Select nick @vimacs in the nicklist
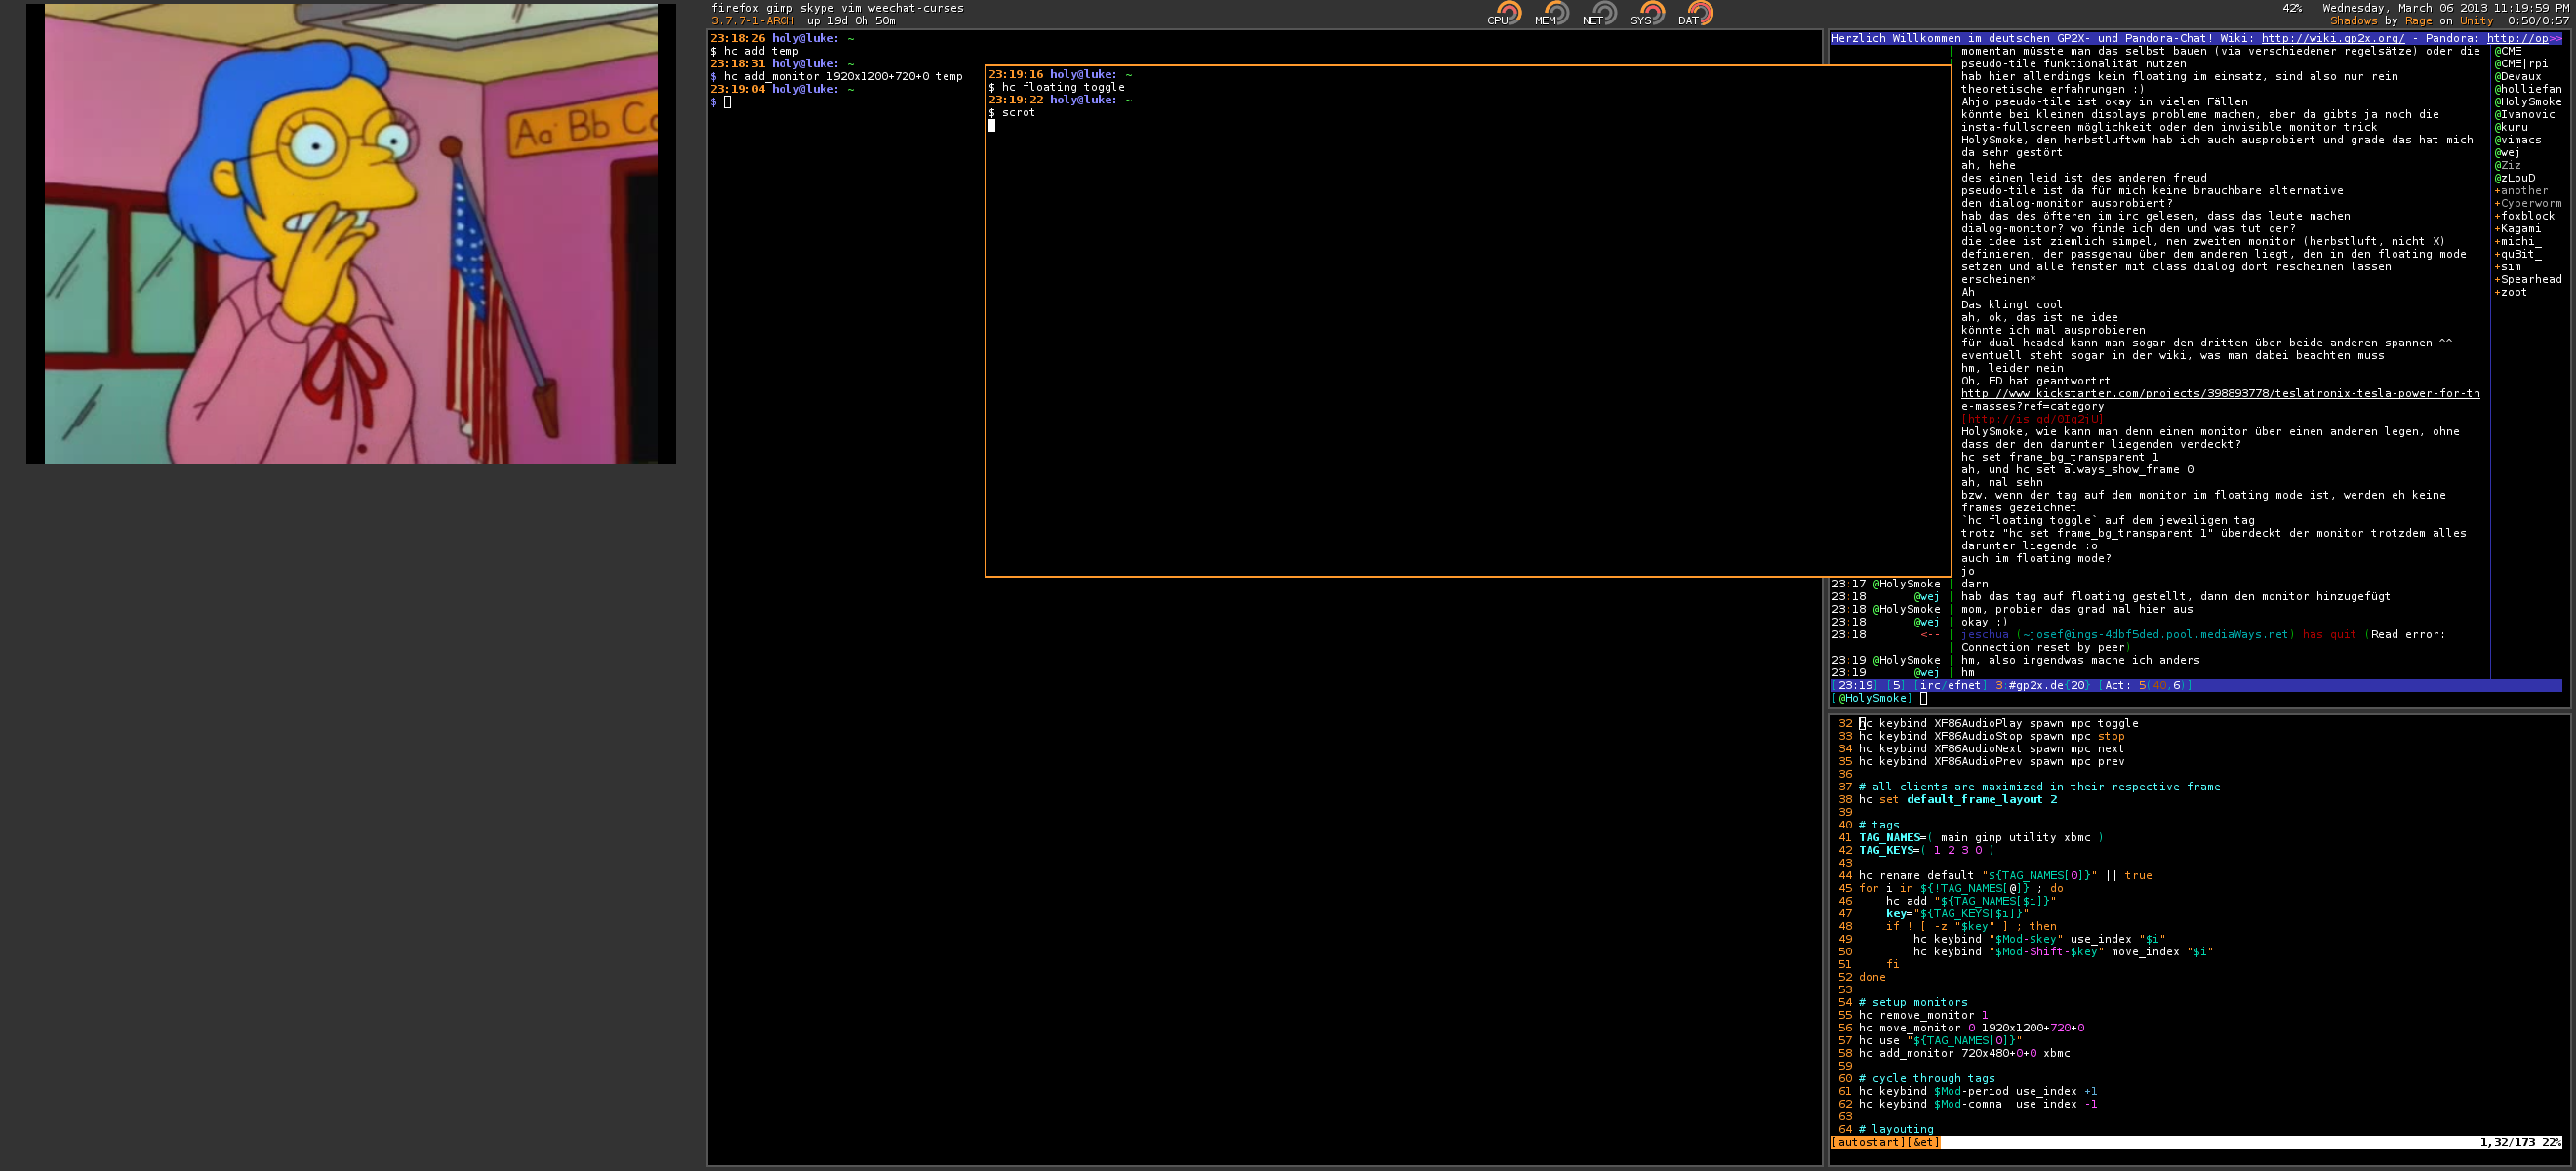This screenshot has height=1171, width=2576. coord(2518,139)
